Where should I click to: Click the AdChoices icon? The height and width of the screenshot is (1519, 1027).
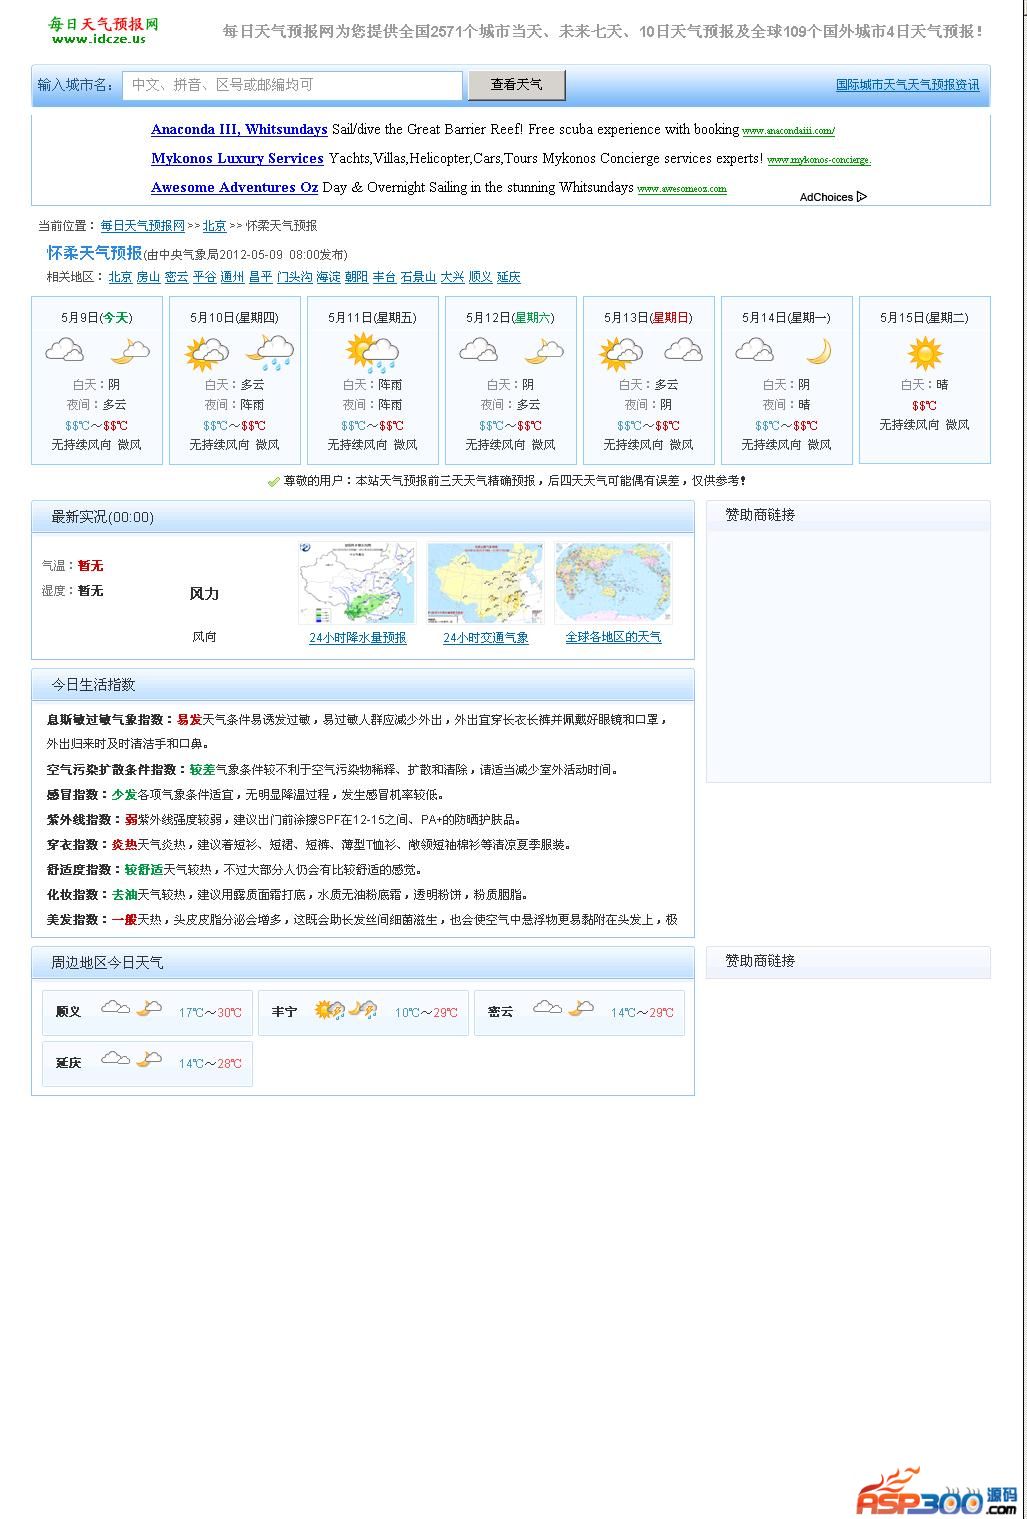click(862, 197)
